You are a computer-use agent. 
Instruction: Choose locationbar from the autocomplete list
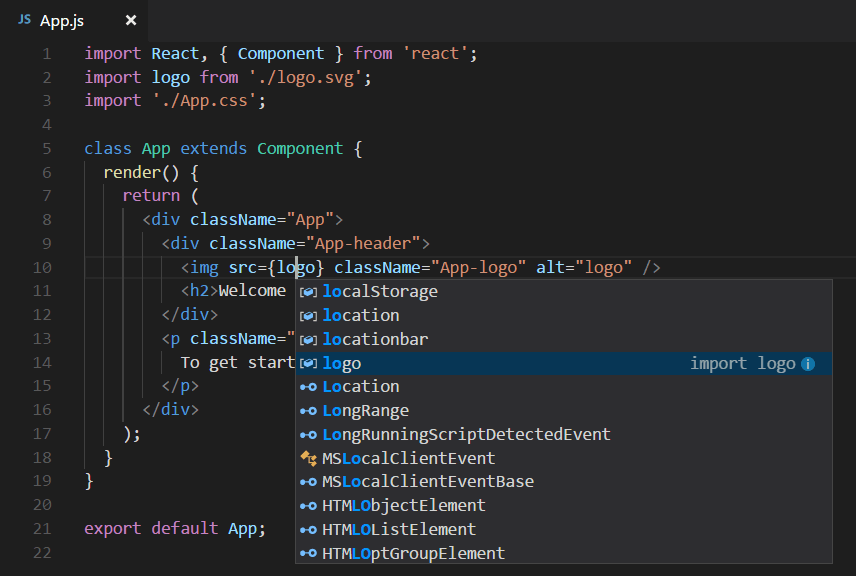375,339
